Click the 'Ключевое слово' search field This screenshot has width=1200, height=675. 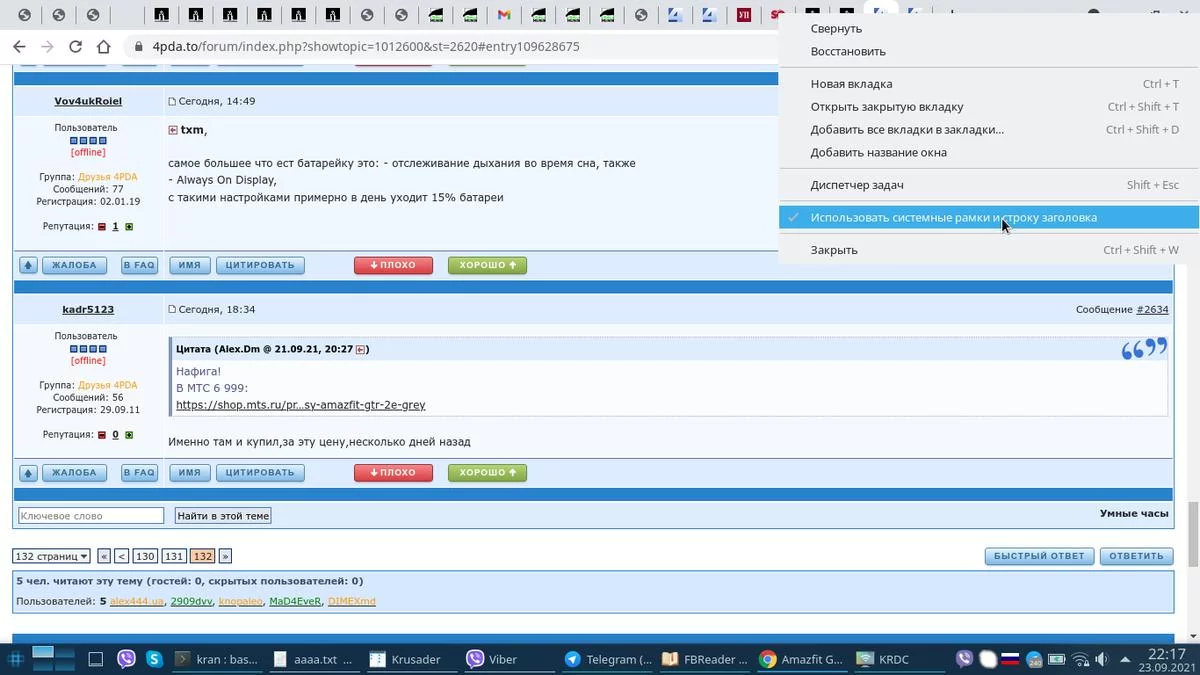(91, 516)
